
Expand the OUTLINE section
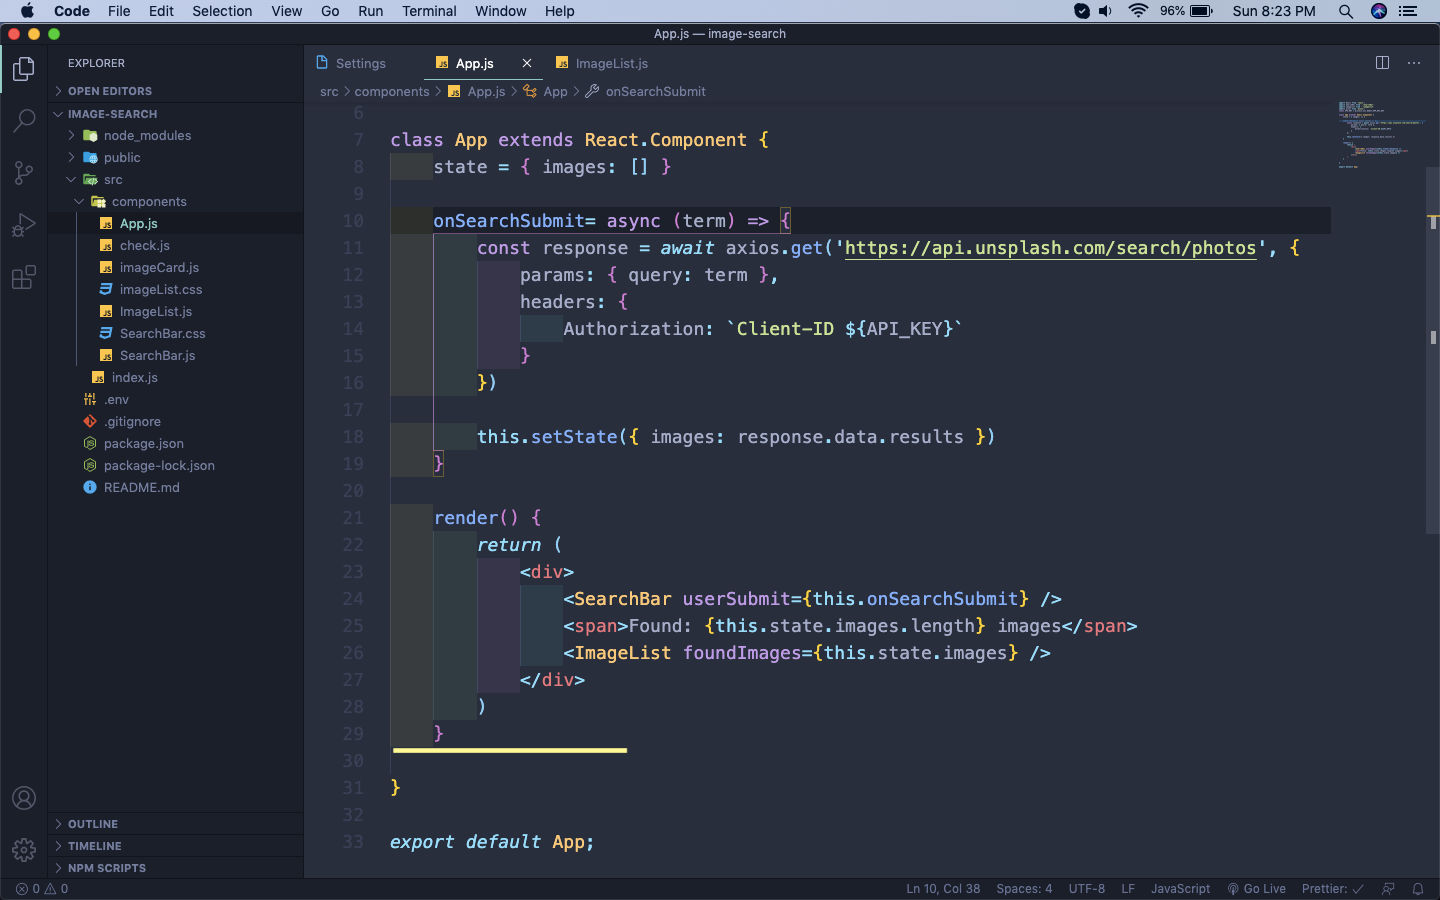click(176, 824)
